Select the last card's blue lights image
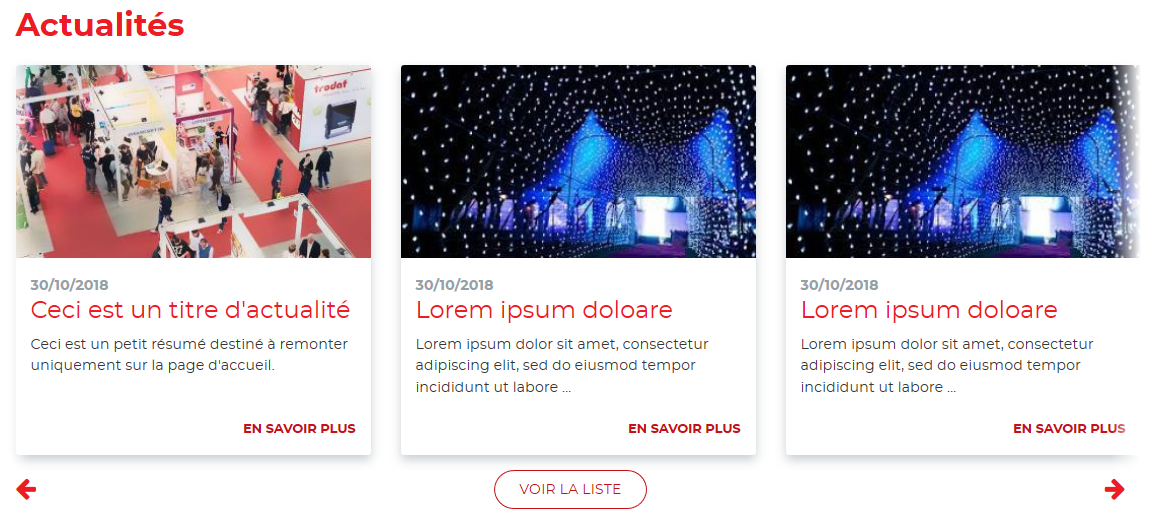The image size is (1156, 510). pos(963,161)
